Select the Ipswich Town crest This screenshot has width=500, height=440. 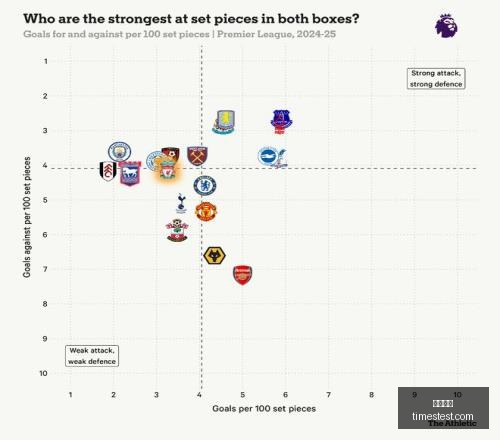(x=130, y=173)
